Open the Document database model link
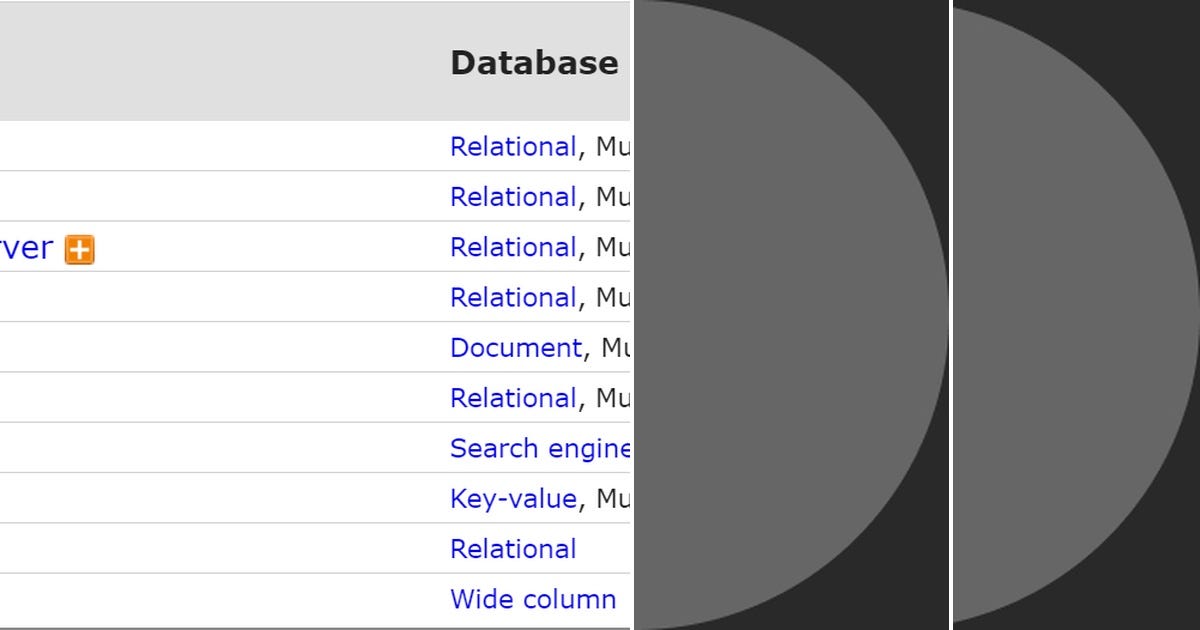The image size is (1200, 630). (515, 347)
